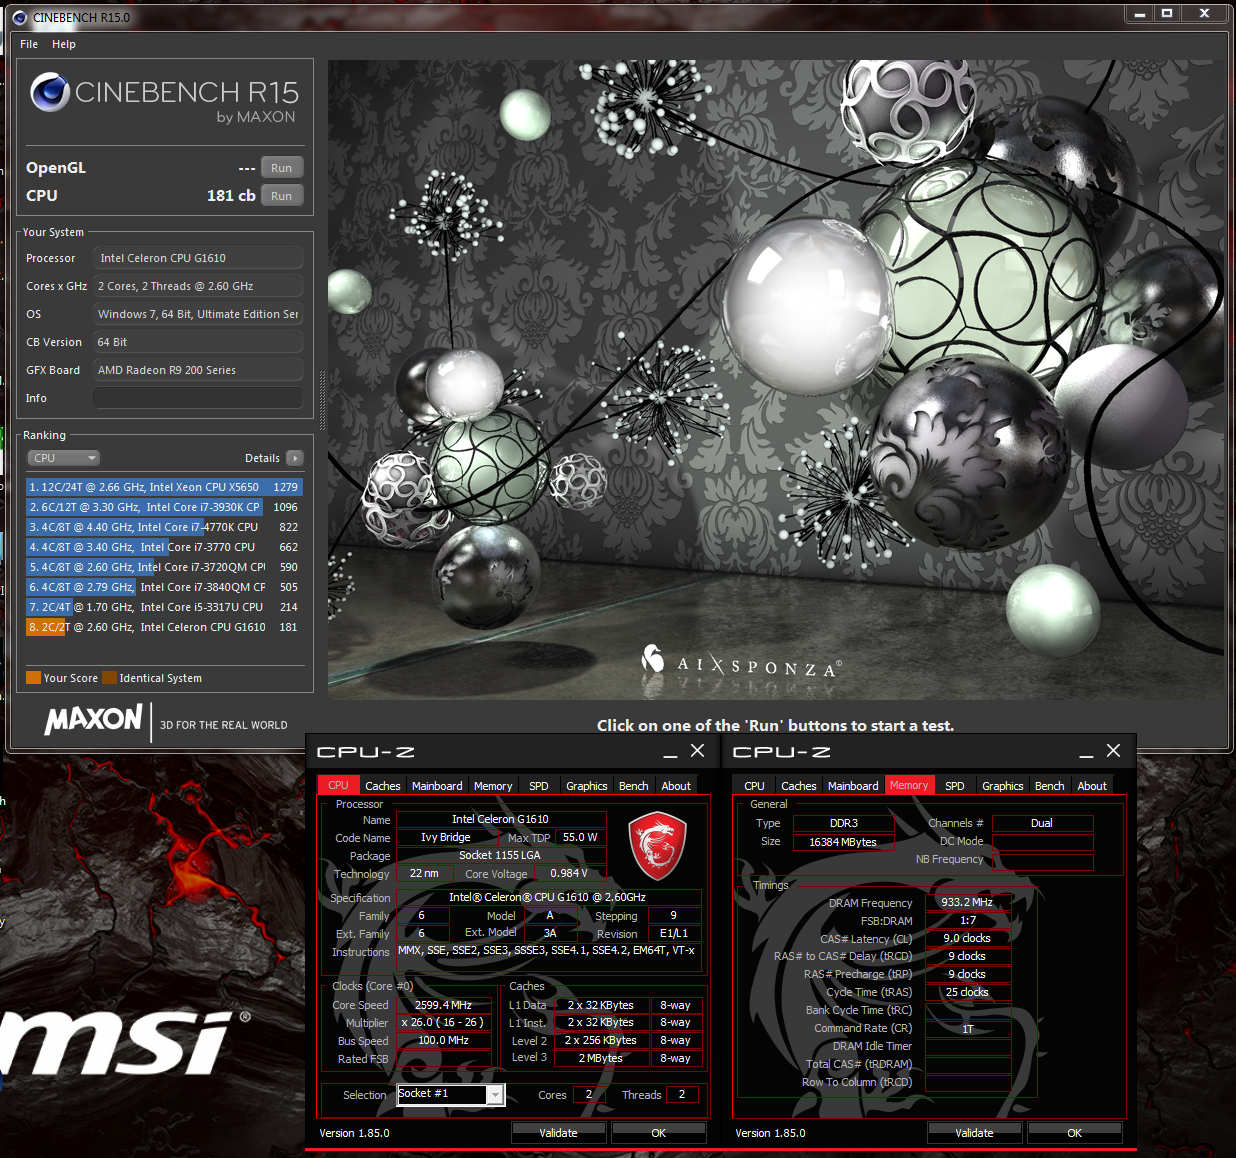The height and width of the screenshot is (1158, 1236).
Task: Click the Core Voltage 0.984 V value
Action: pos(569,873)
